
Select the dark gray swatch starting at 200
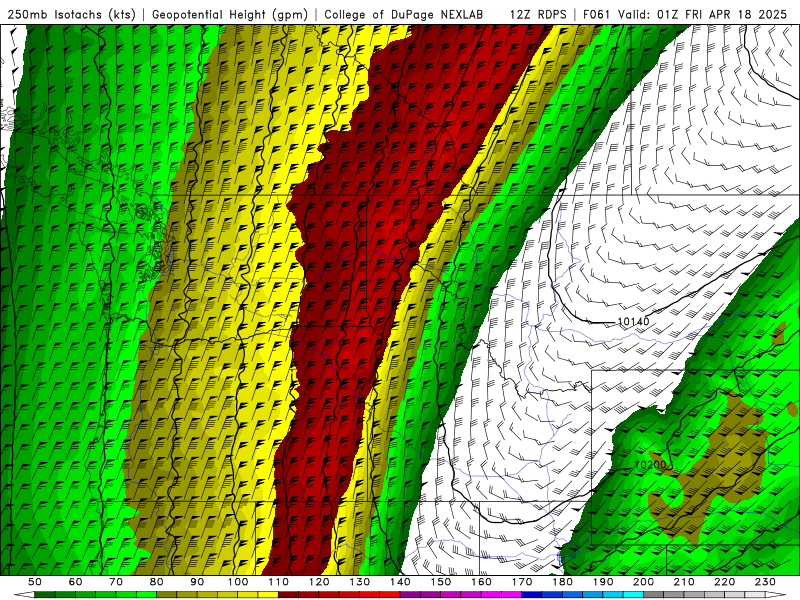pyautogui.click(x=654, y=595)
